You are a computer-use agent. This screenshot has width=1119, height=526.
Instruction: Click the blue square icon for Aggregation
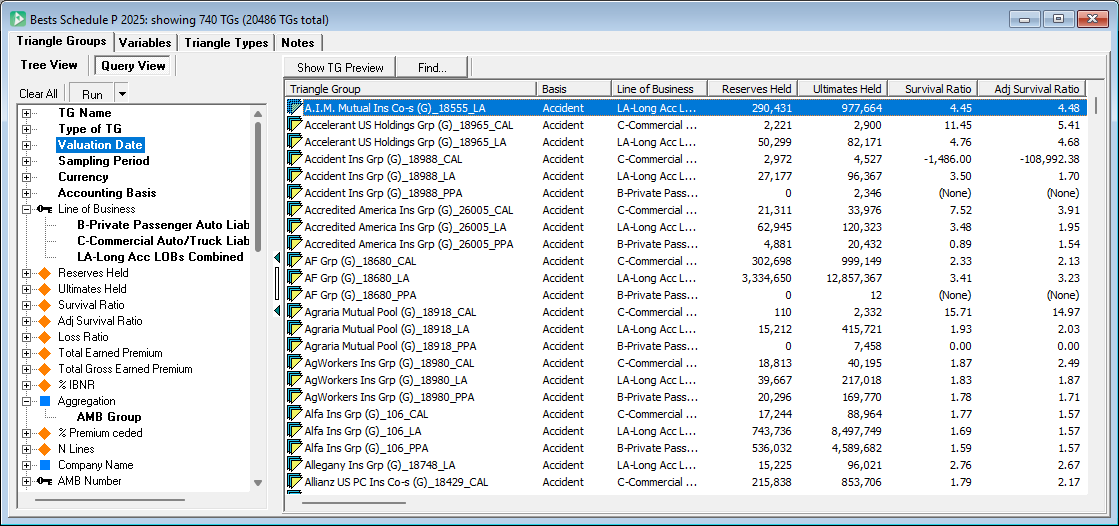[45, 401]
